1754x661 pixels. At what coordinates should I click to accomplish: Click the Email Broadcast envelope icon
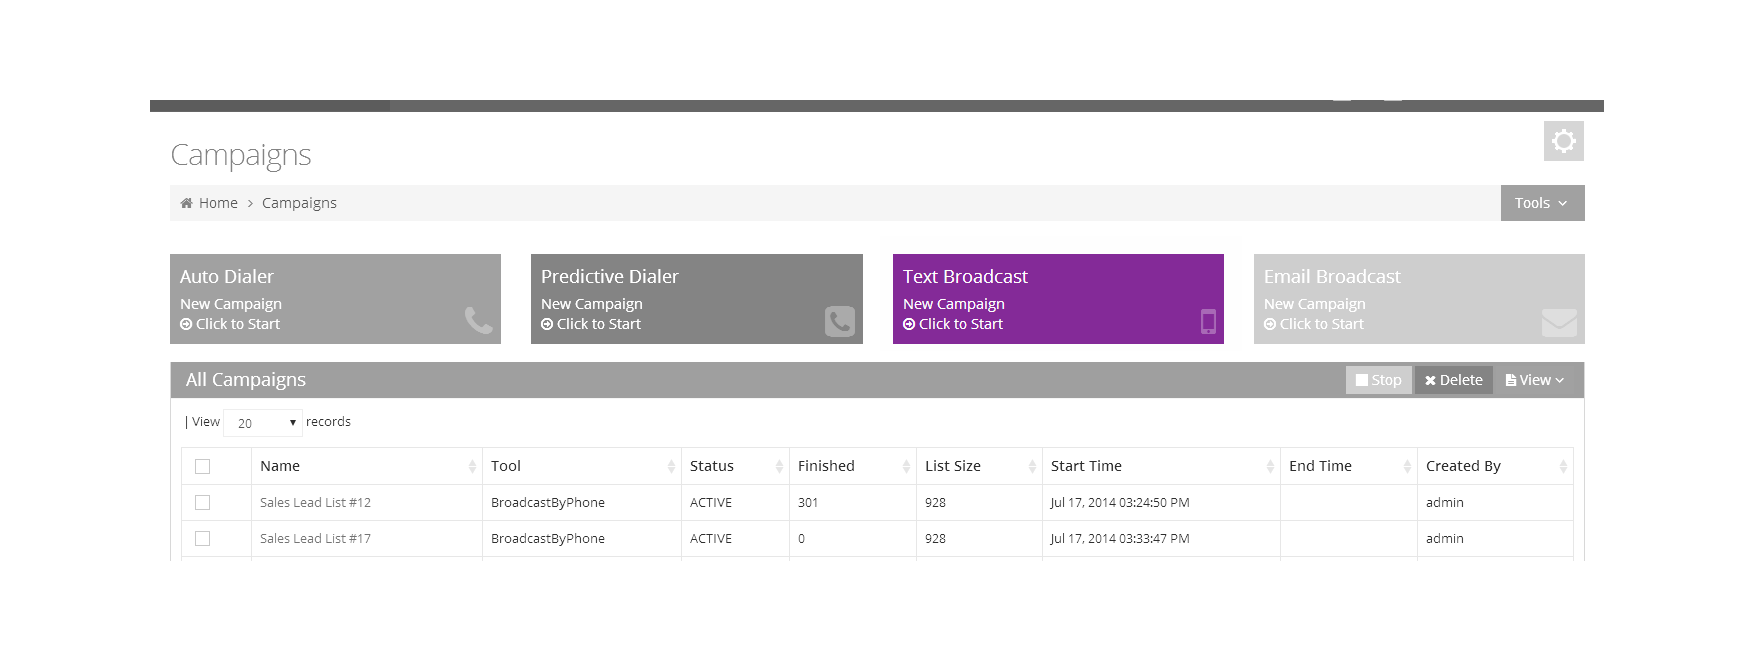1558,322
